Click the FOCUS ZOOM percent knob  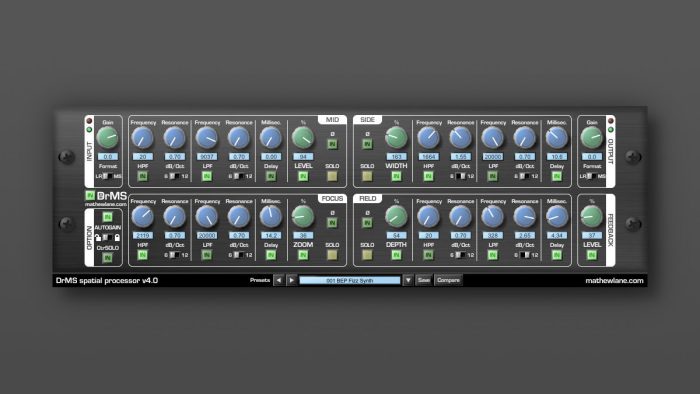tap(303, 217)
